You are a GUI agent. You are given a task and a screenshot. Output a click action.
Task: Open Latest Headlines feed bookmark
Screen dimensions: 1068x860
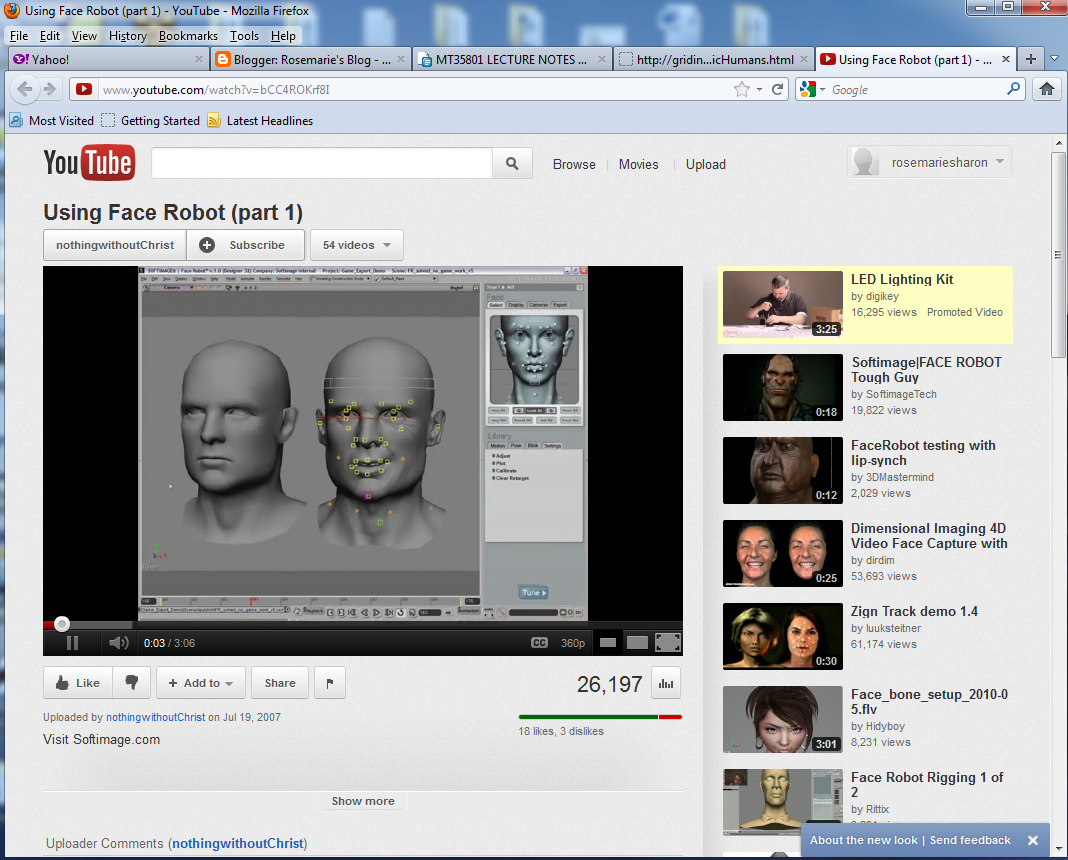[260, 121]
